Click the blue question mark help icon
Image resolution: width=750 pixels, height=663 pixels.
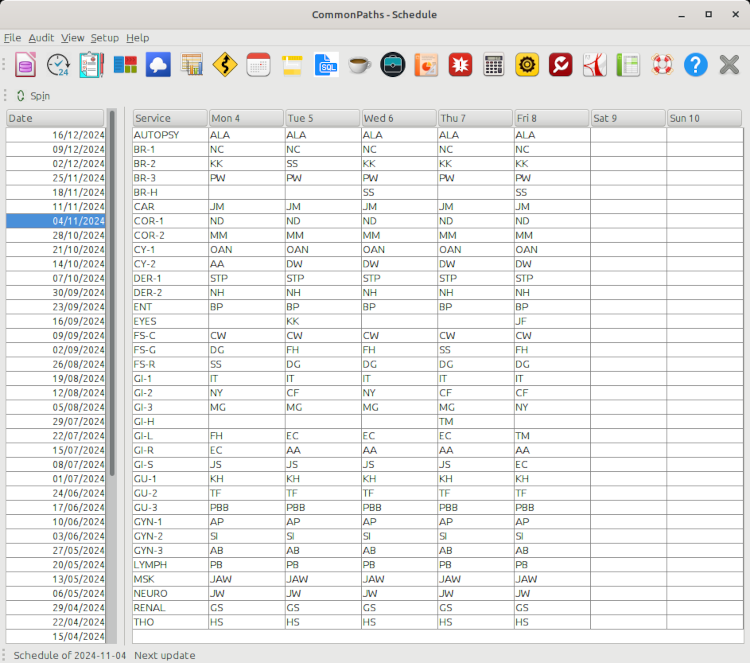pyautogui.click(x=695, y=65)
